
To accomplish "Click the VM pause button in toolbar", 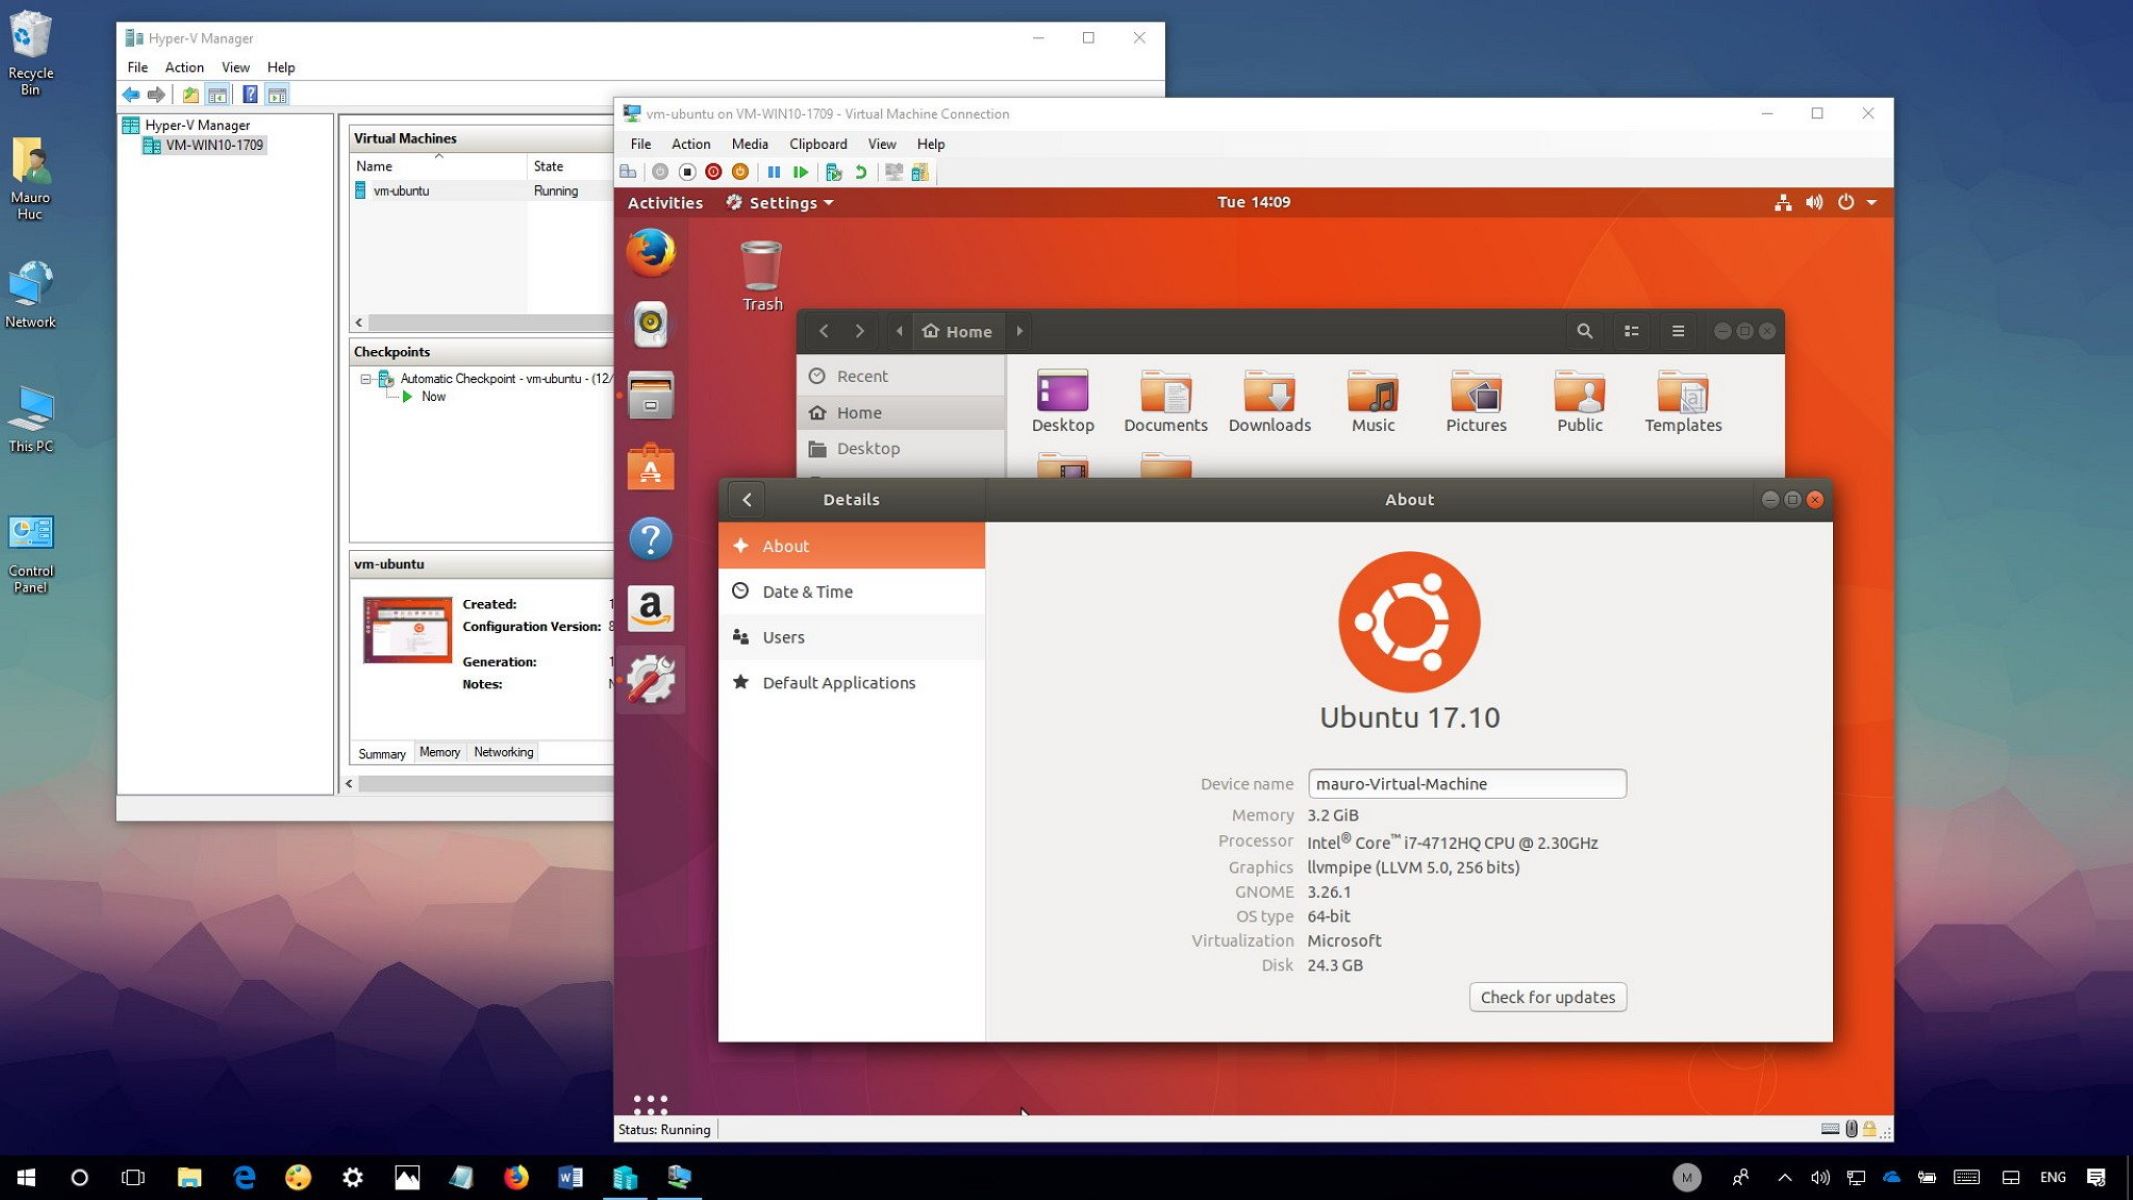I will 772,171.
